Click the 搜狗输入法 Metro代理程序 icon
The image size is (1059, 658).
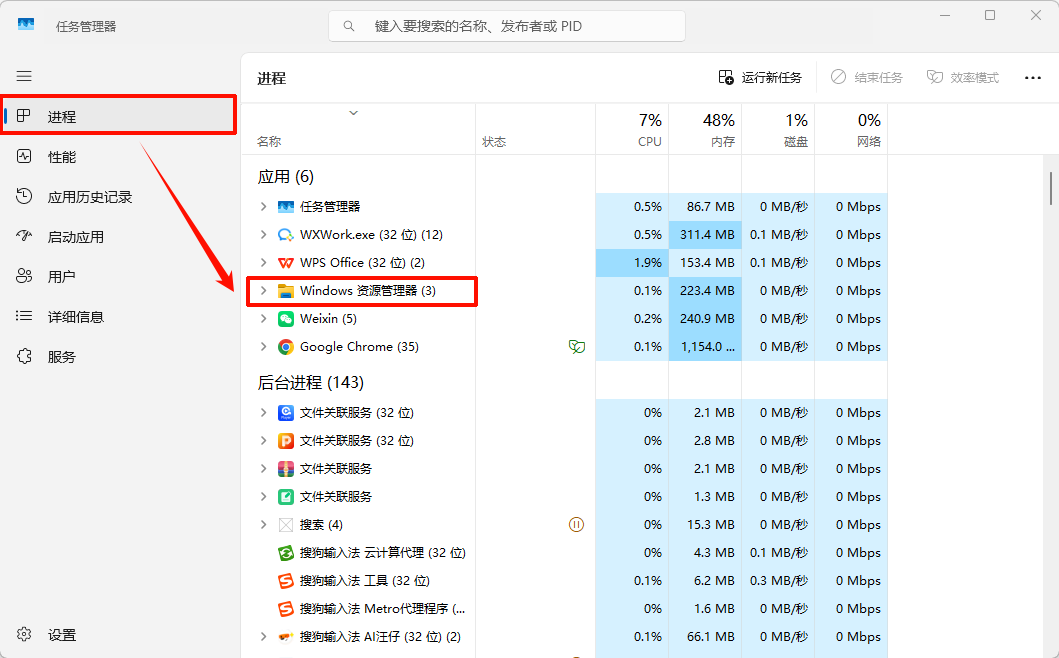[286, 609]
